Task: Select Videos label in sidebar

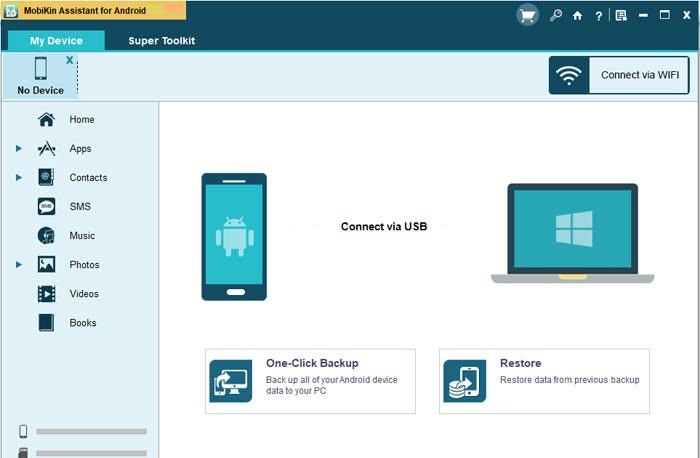Action: click(84, 294)
